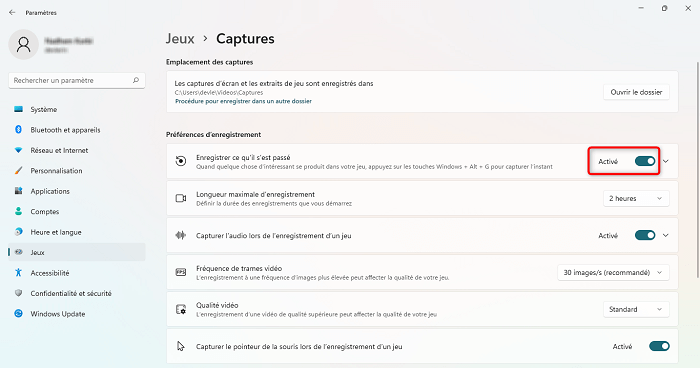
Task: Click Rechercher un paramètre search field
Action: tap(77, 80)
